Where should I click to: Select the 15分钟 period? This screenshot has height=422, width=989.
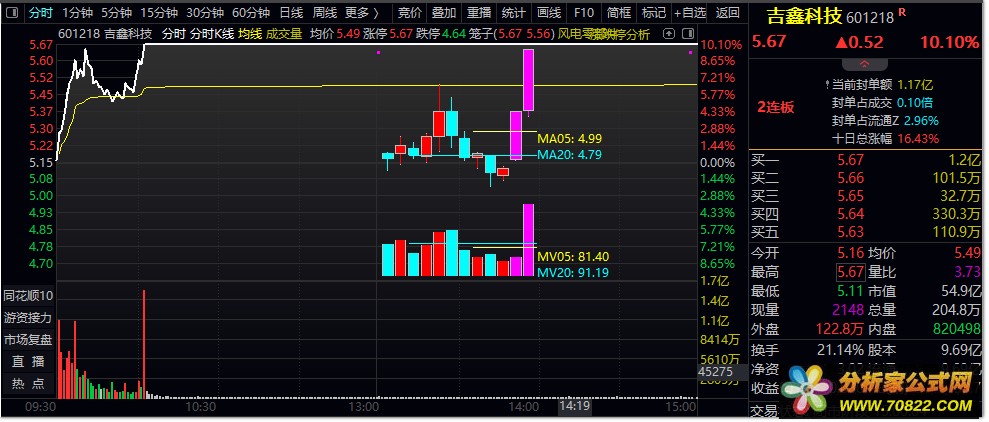[159, 12]
